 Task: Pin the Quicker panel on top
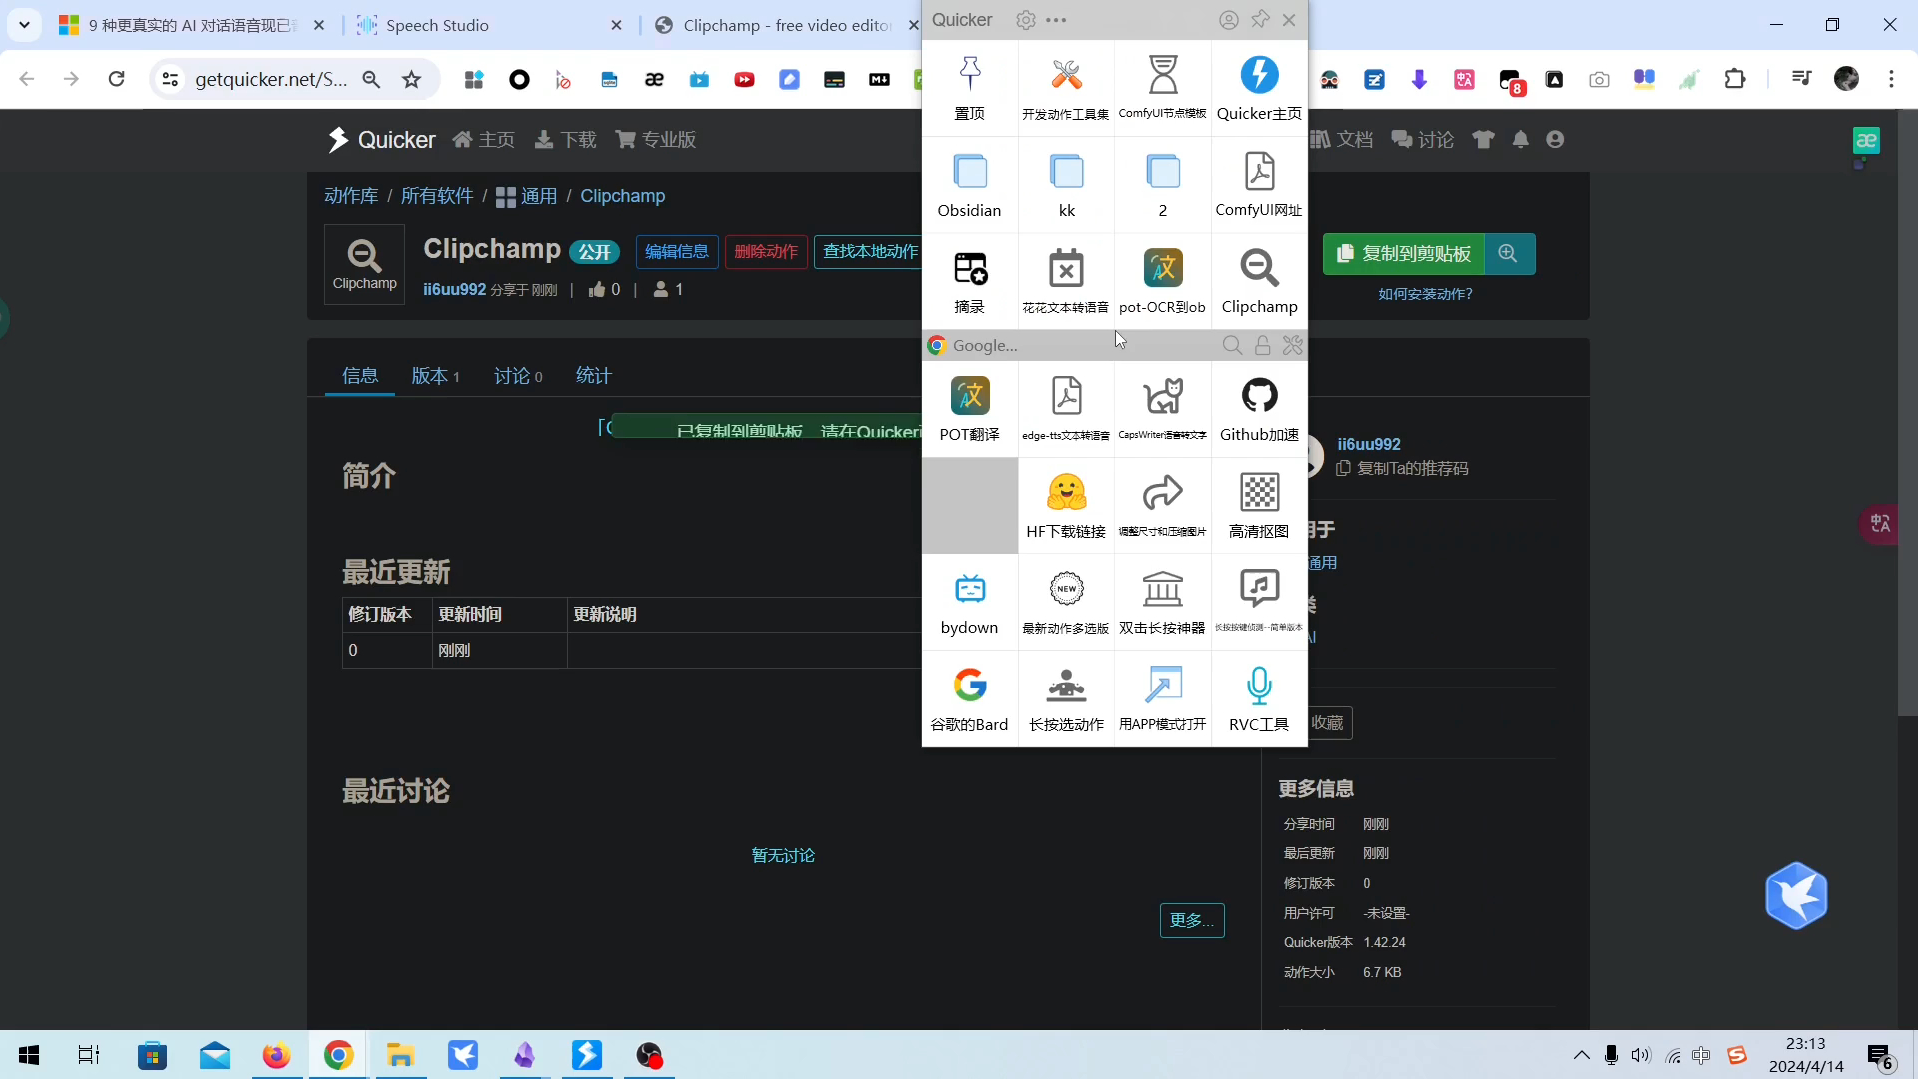pyautogui.click(x=1259, y=20)
